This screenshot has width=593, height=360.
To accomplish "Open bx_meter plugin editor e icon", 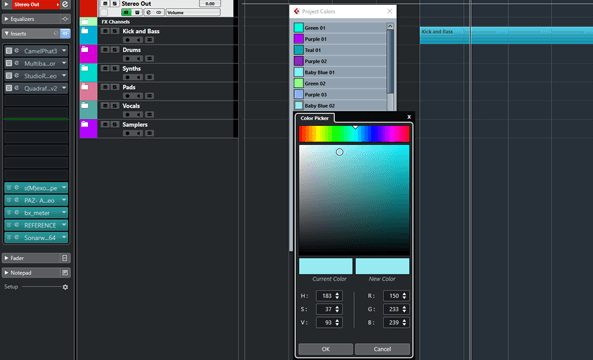I will [17, 213].
